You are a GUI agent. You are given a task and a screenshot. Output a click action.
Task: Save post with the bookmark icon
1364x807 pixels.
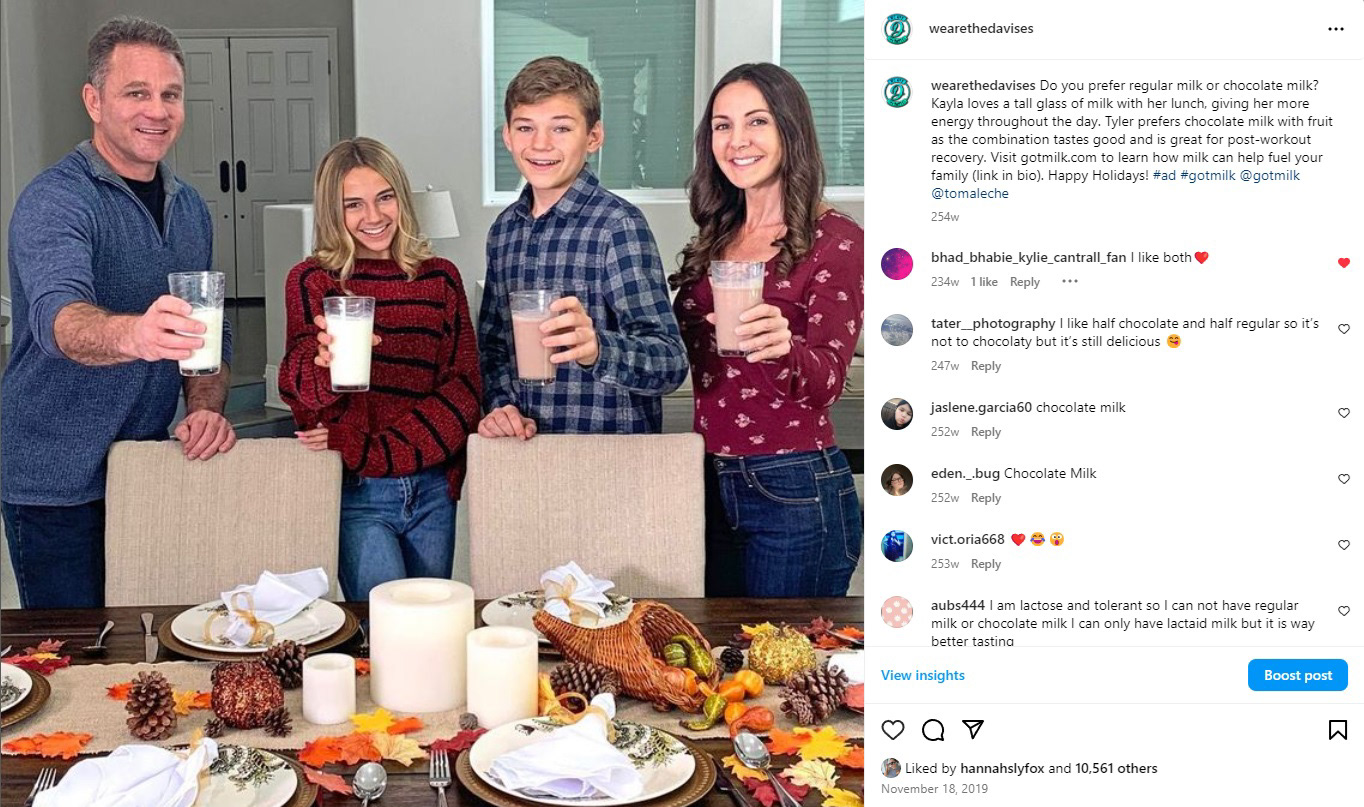[x=1338, y=730]
